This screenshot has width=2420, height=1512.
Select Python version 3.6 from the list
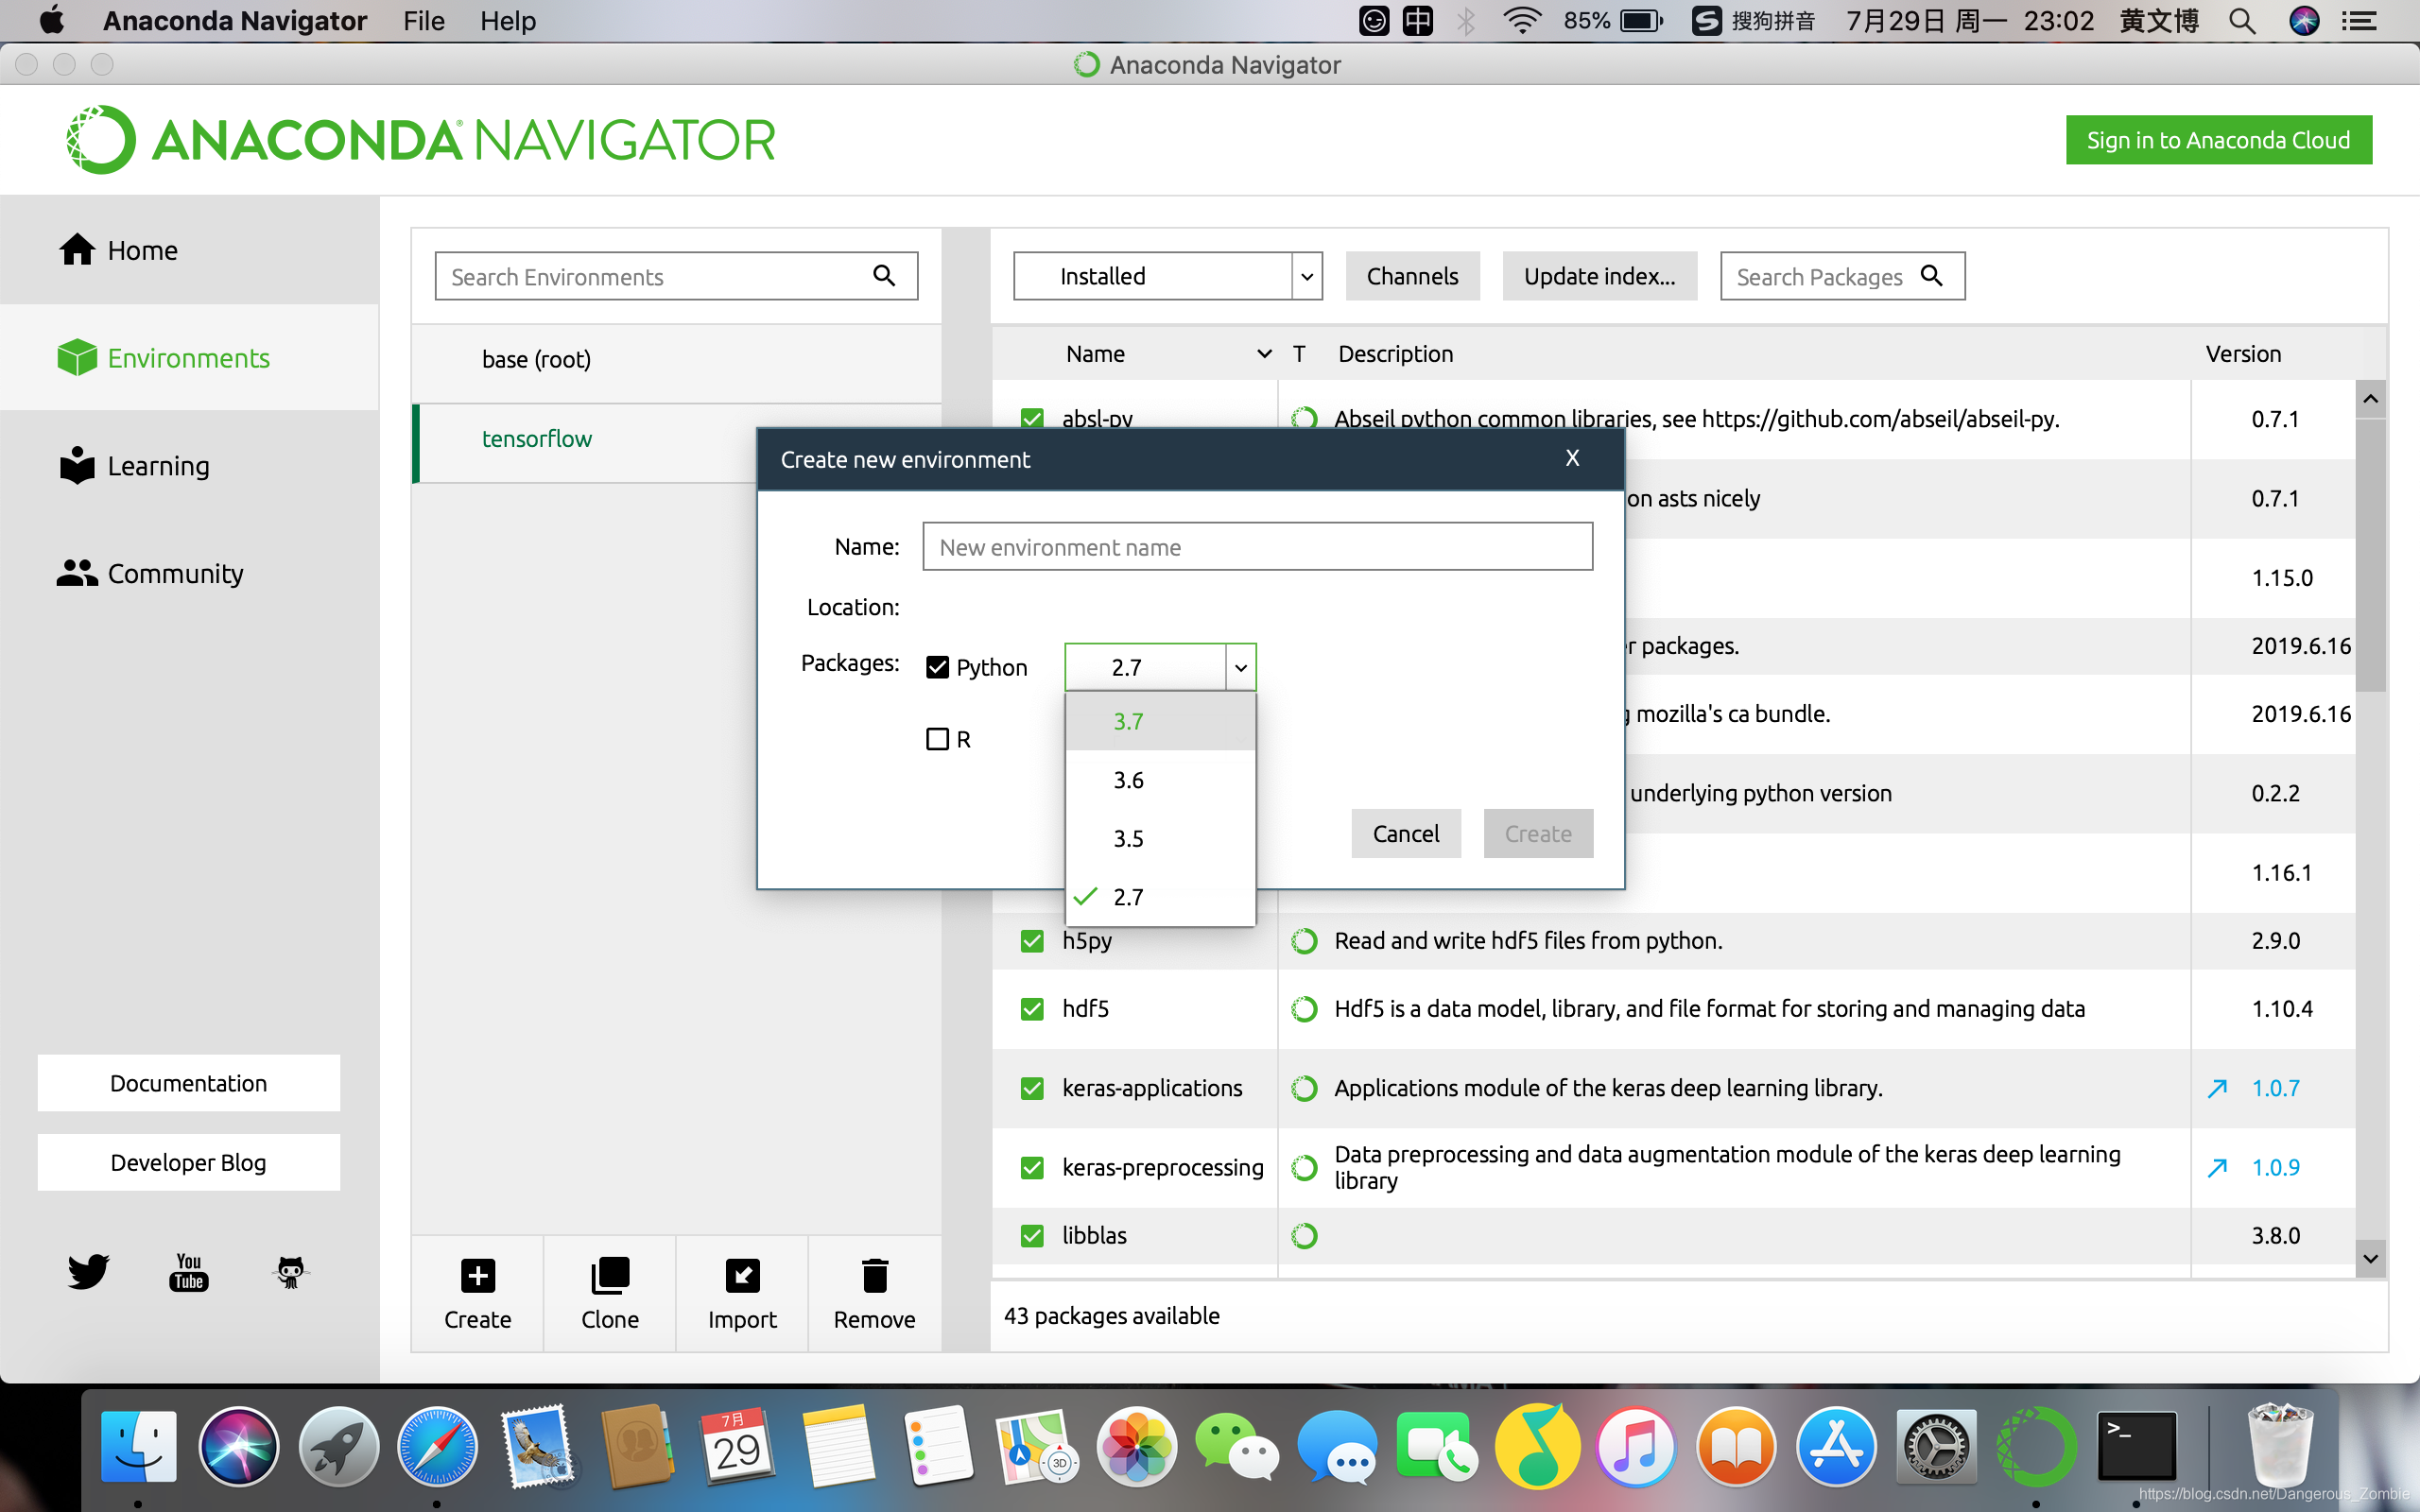coord(1160,780)
